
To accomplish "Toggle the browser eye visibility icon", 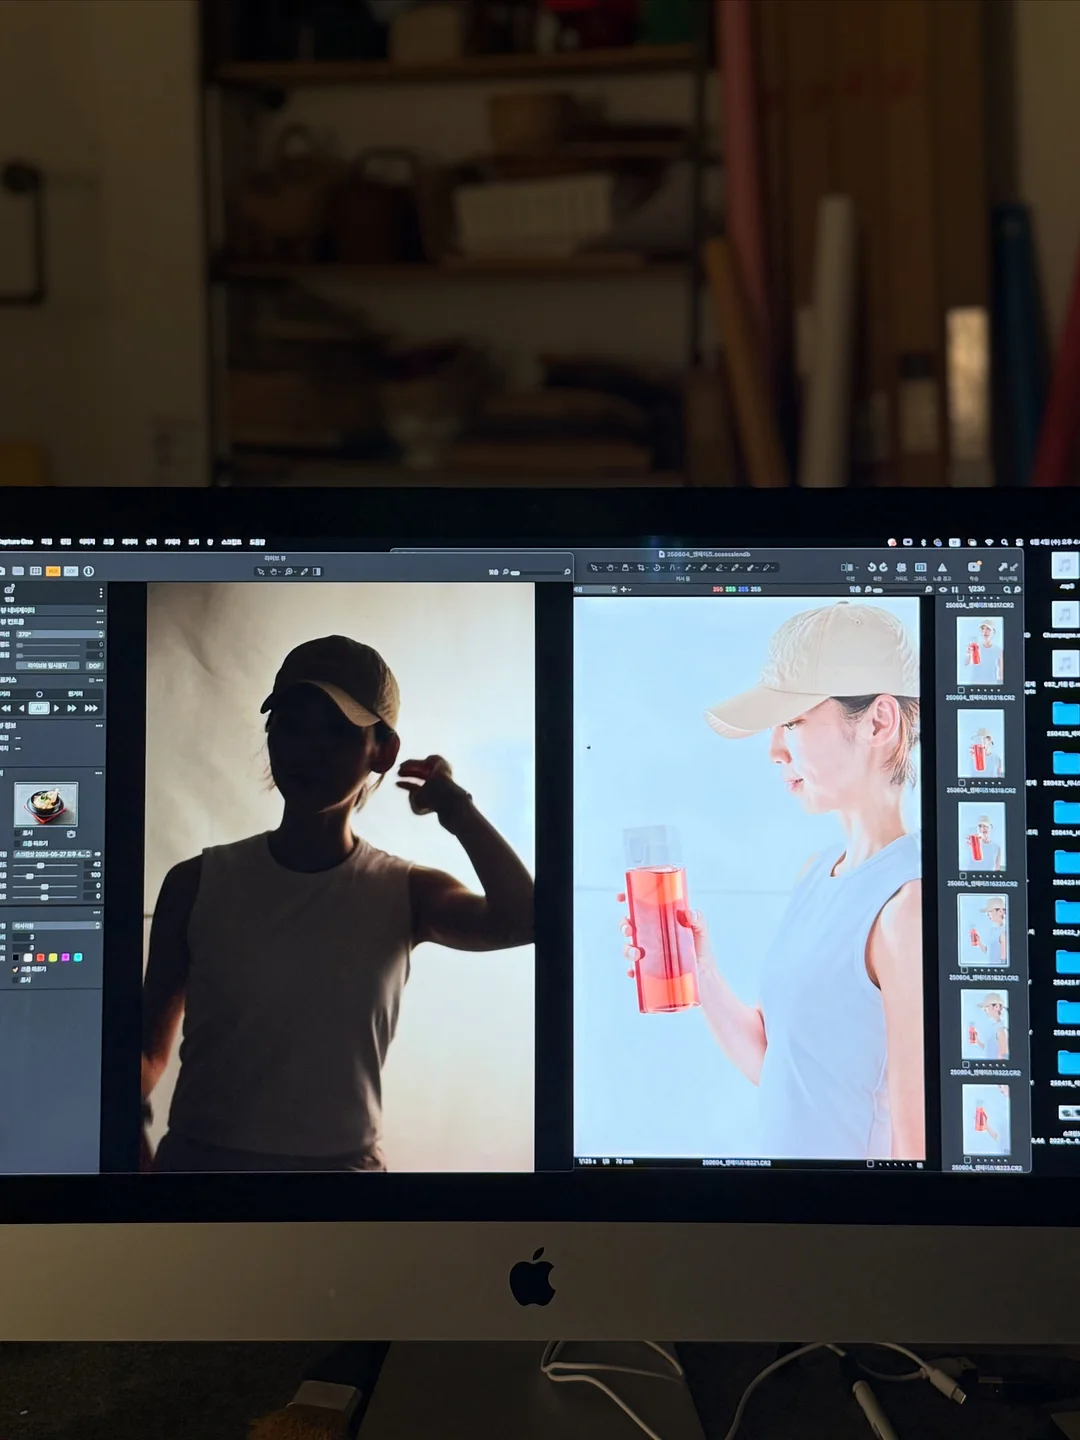I will pos(943,589).
